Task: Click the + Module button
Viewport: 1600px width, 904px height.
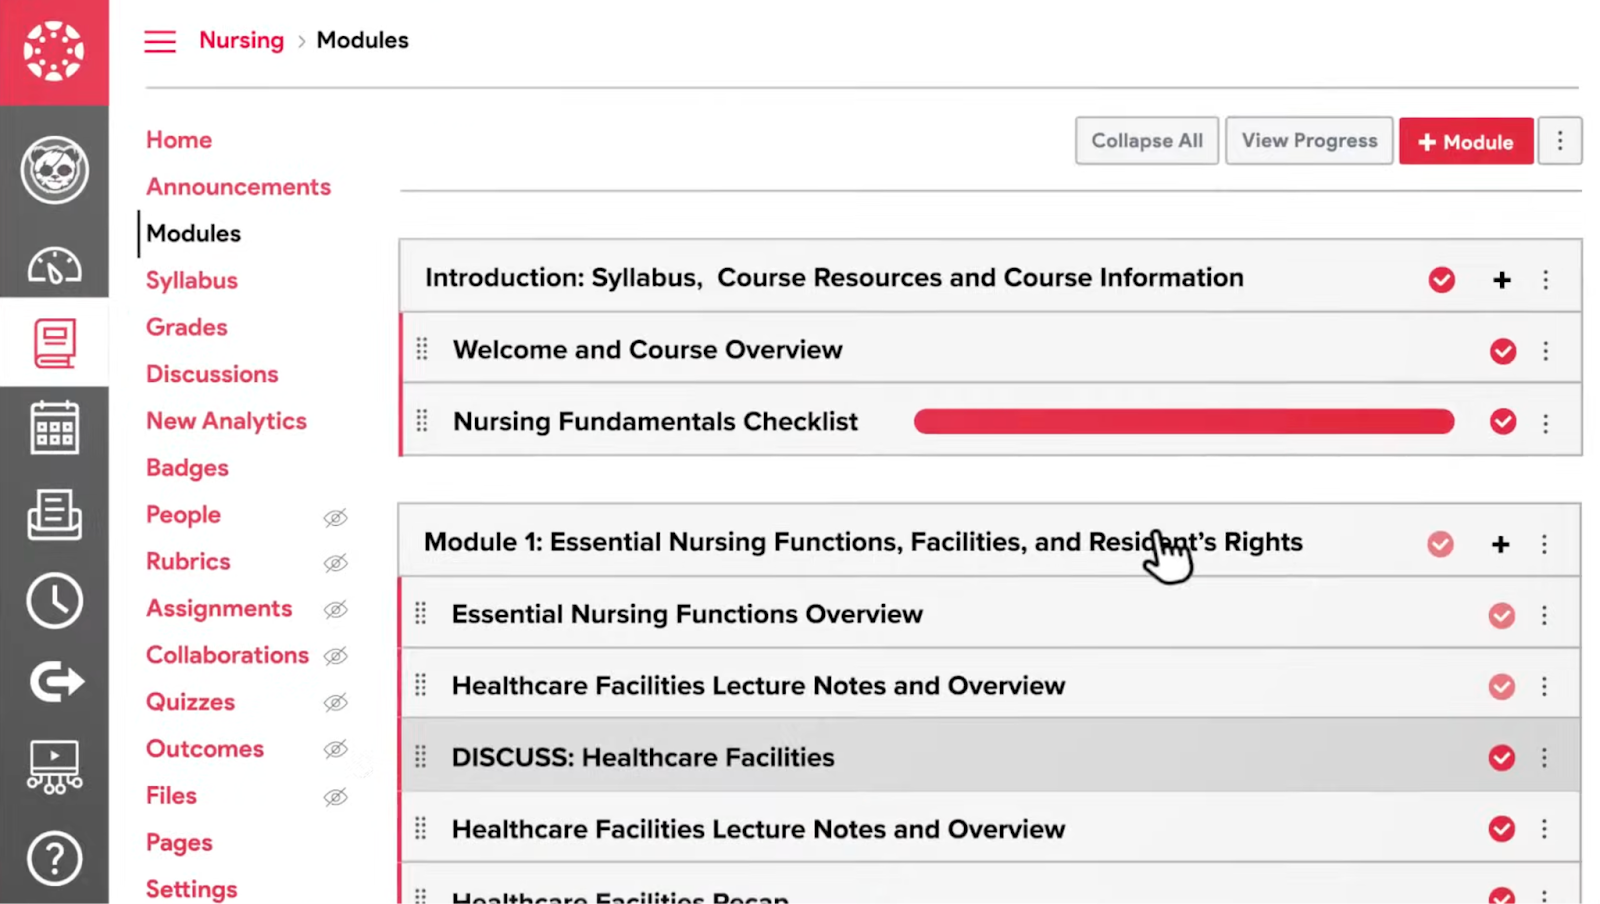Action: click(x=1466, y=141)
